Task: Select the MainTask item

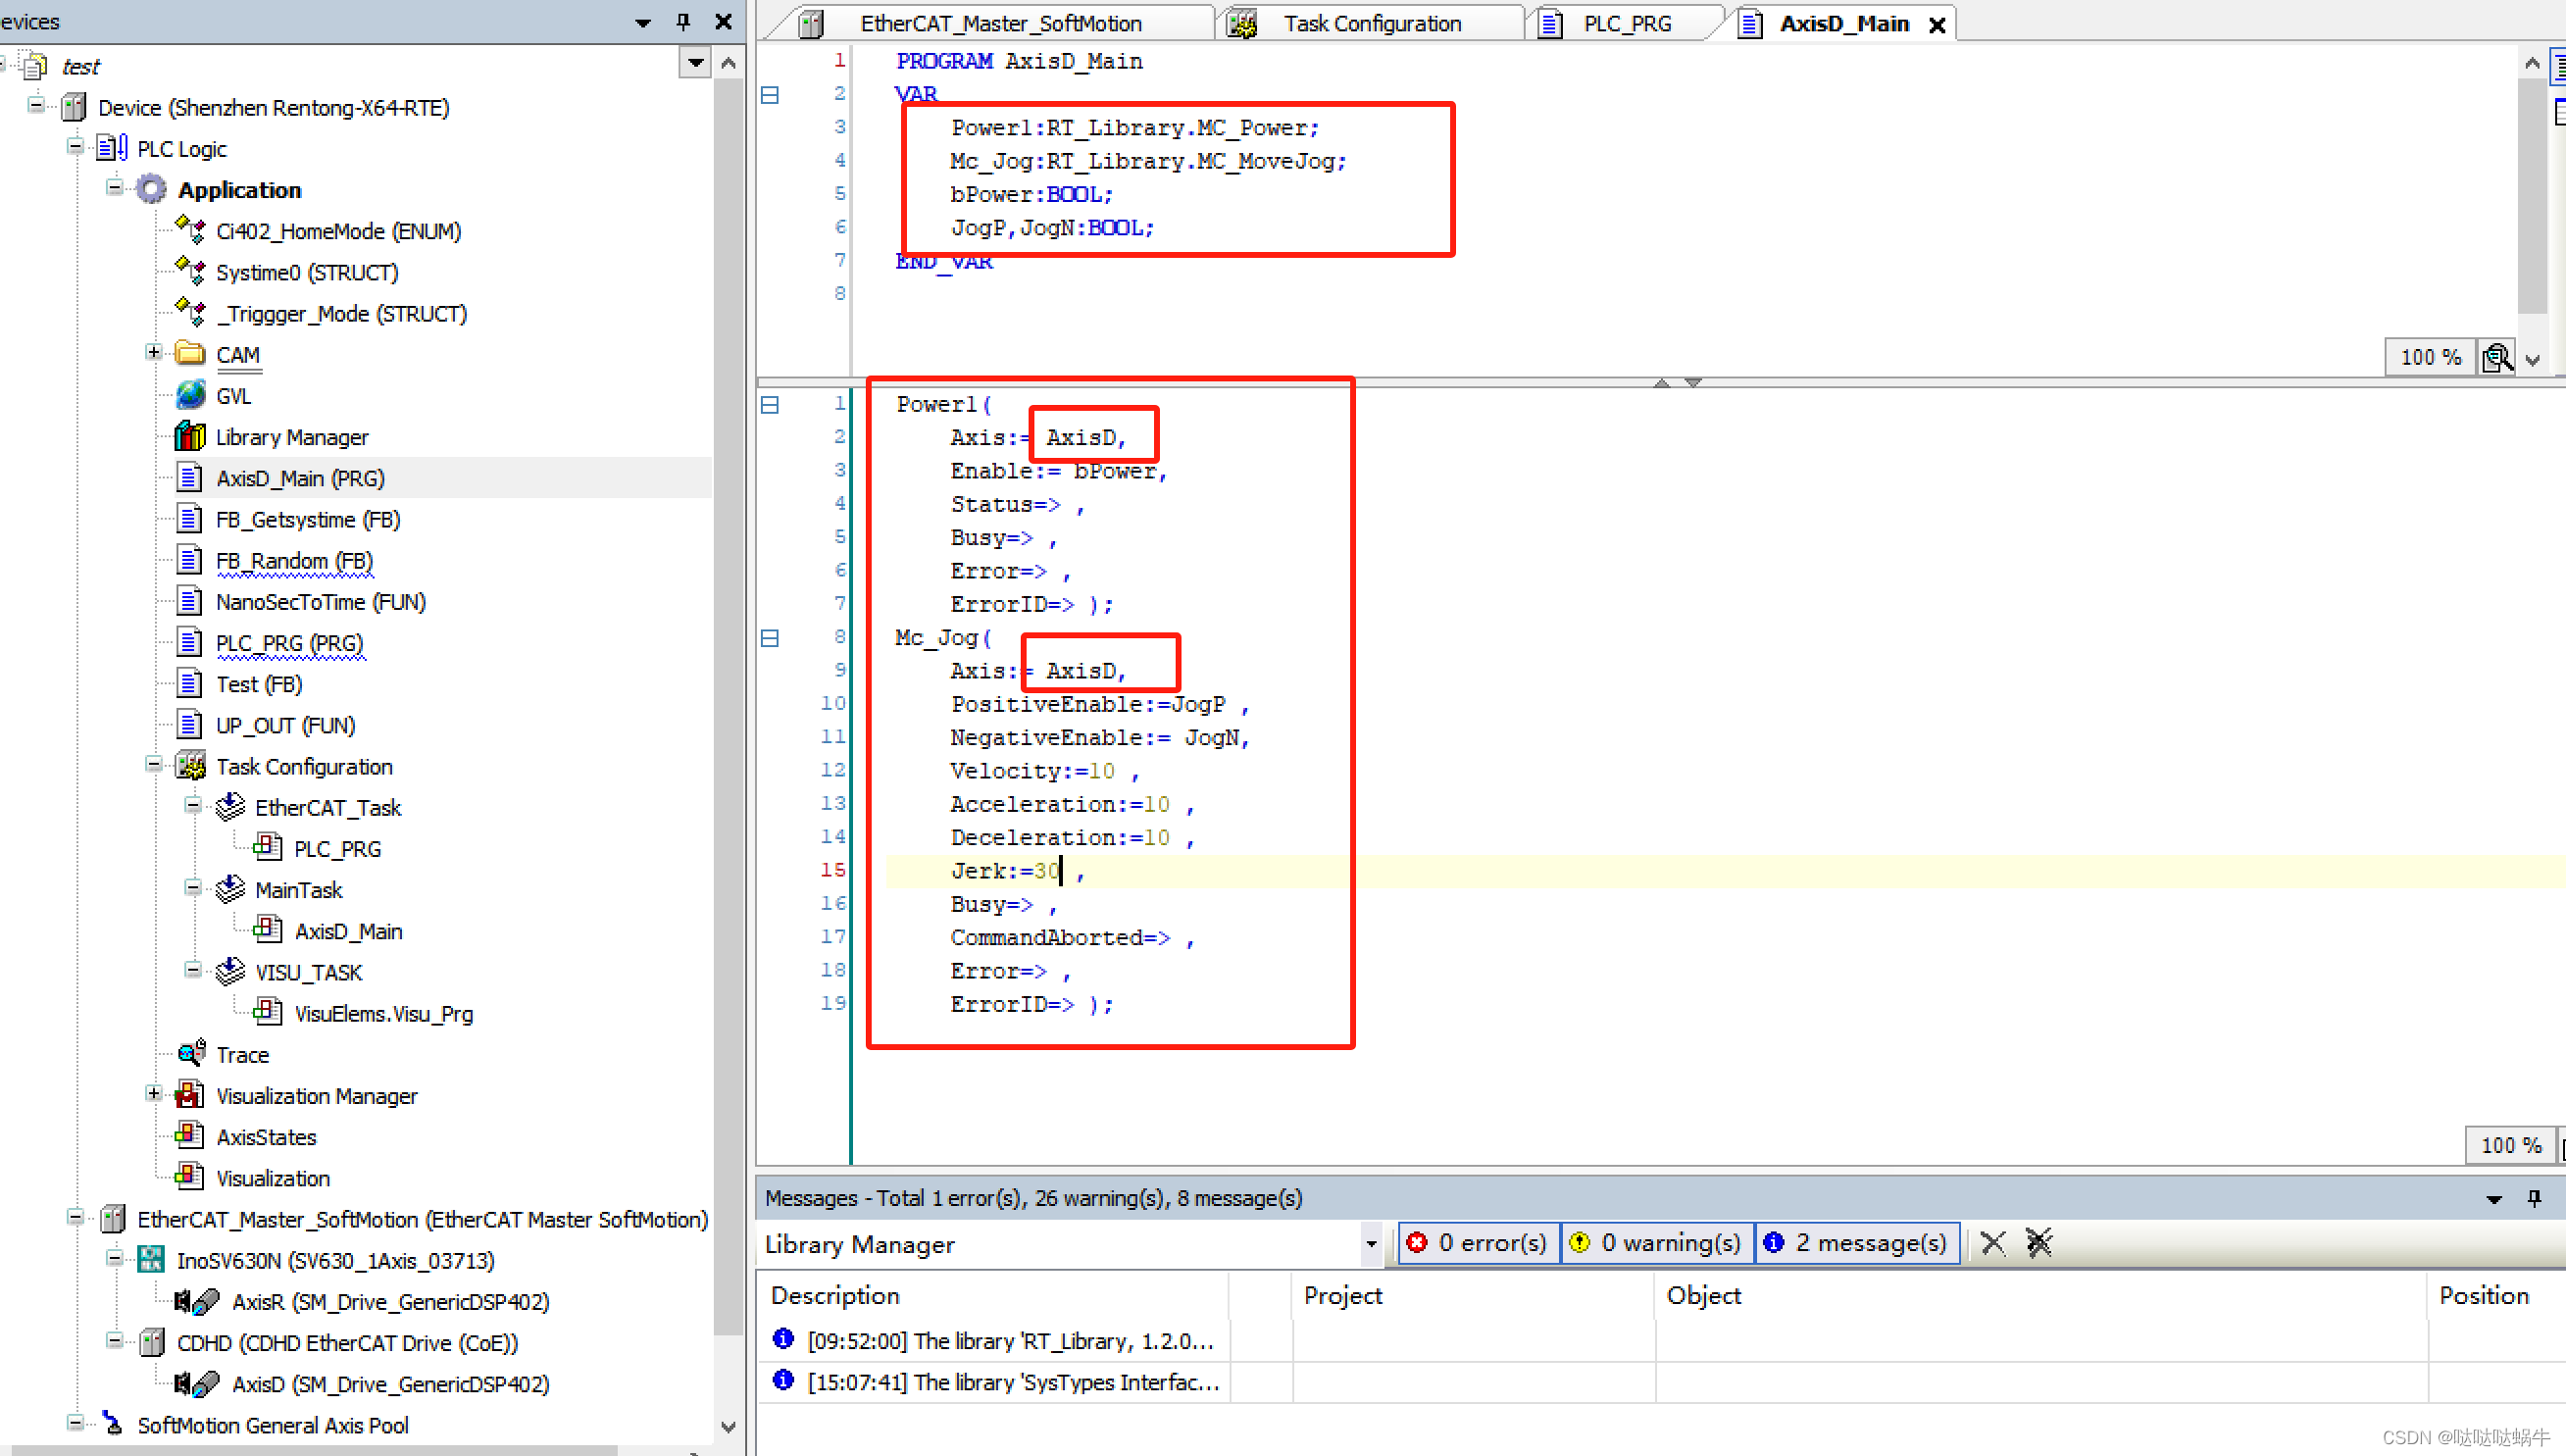Action: coord(298,890)
